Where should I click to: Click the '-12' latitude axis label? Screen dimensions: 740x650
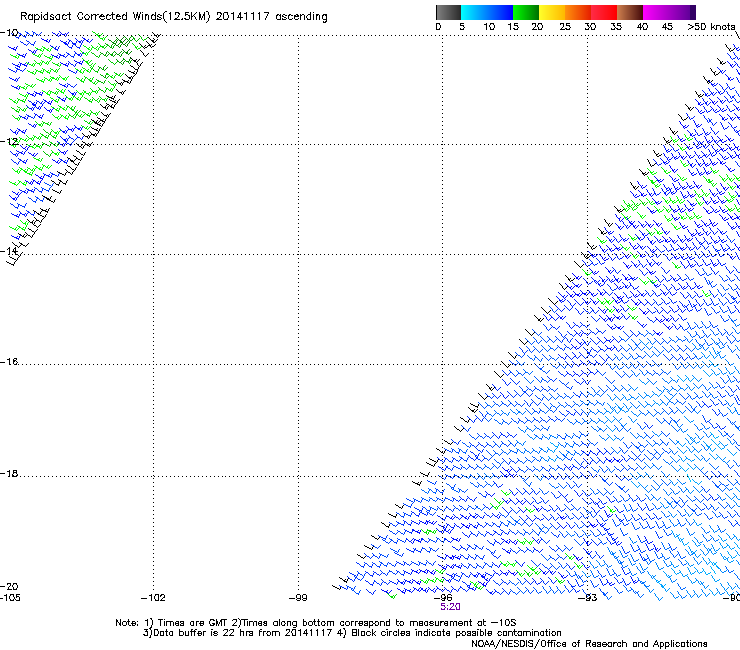click(x=9, y=141)
